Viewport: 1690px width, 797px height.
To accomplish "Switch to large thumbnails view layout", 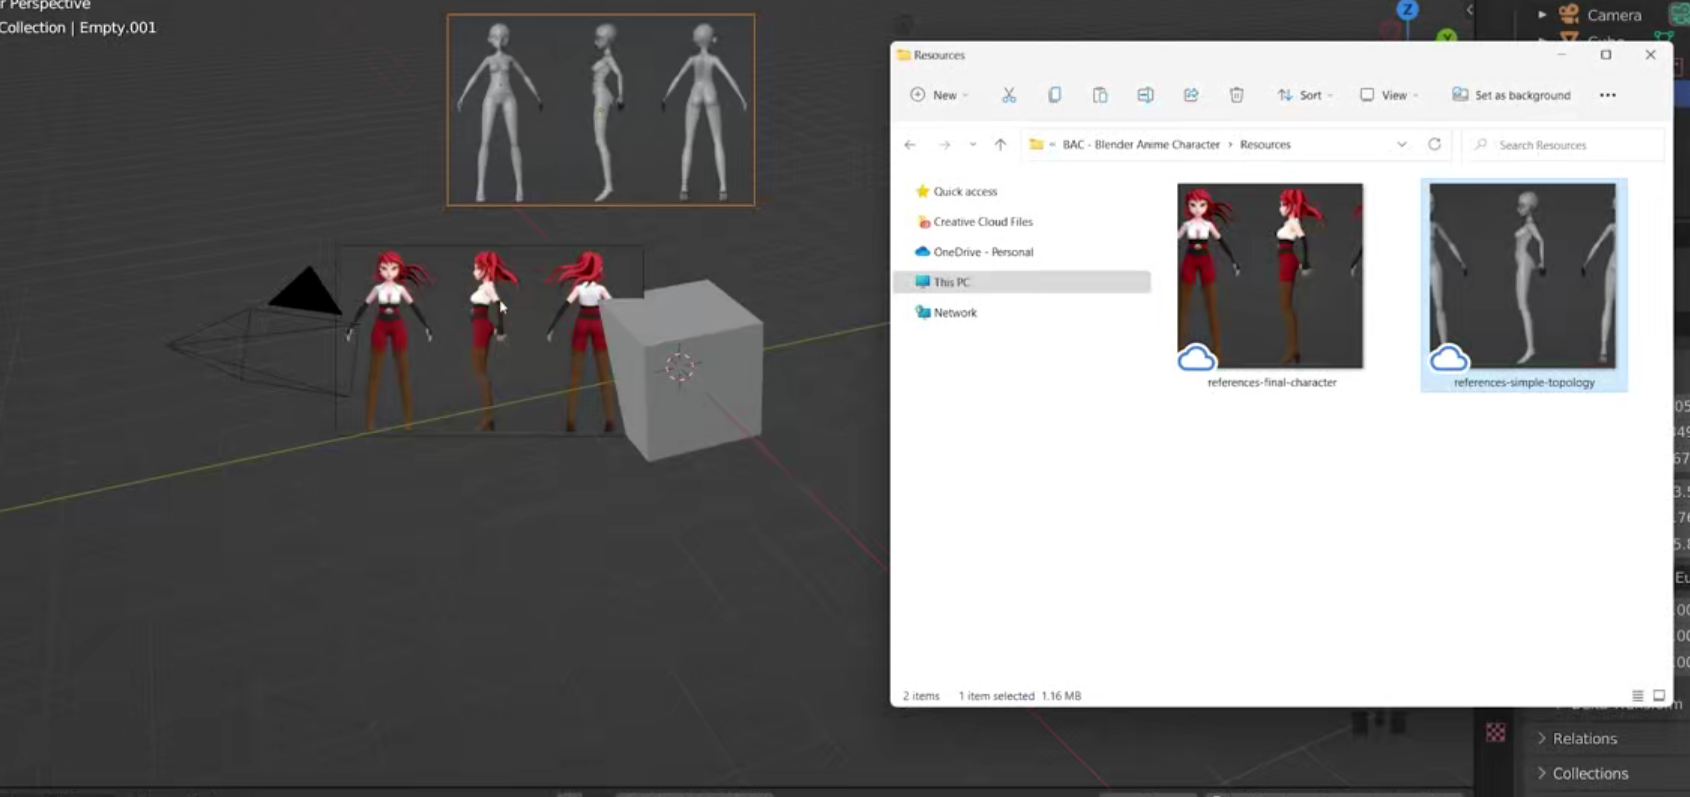I will pyautogui.click(x=1659, y=696).
